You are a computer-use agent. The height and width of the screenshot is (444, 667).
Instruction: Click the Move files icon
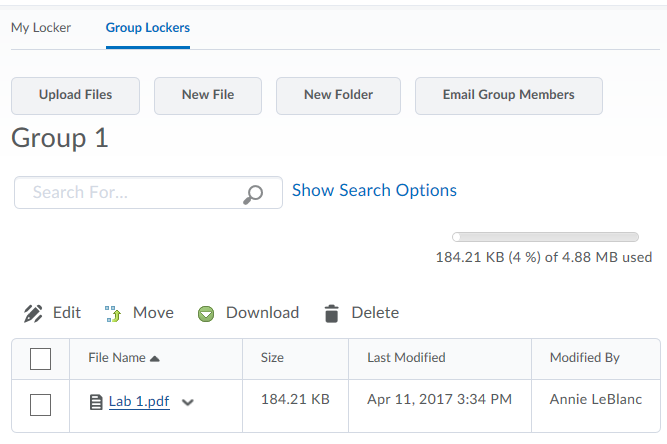113,313
